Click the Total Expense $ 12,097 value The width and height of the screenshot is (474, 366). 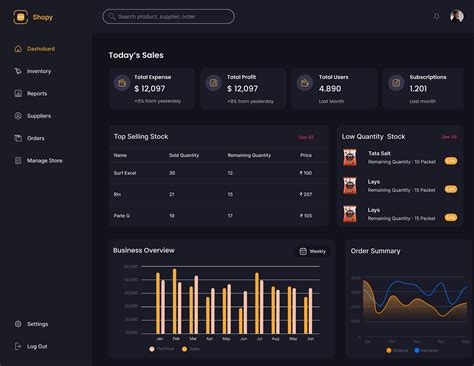point(150,89)
